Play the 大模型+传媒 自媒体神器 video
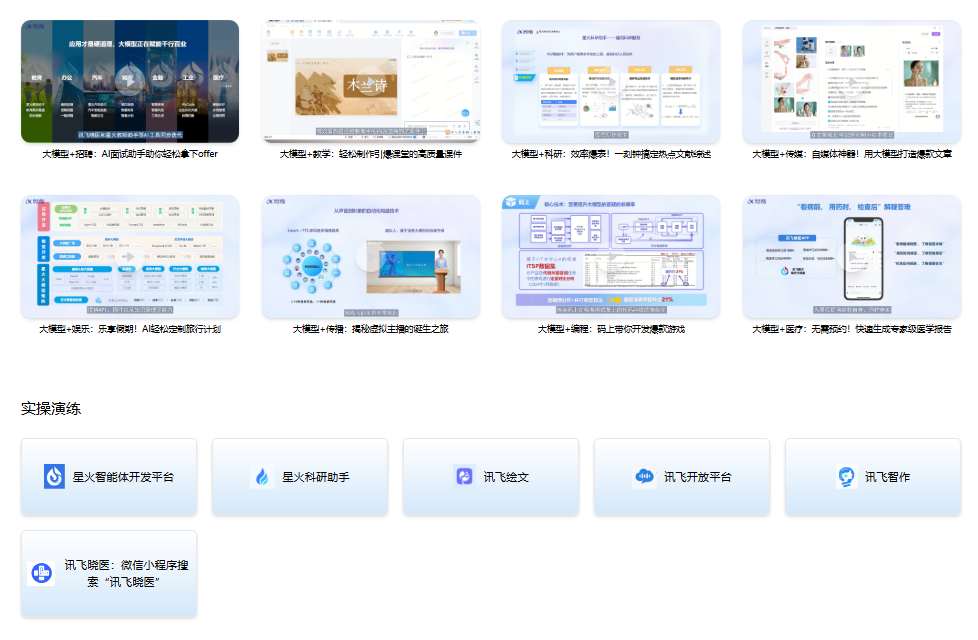The width and height of the screenshot is (978, 640). [x=851, y=81]
